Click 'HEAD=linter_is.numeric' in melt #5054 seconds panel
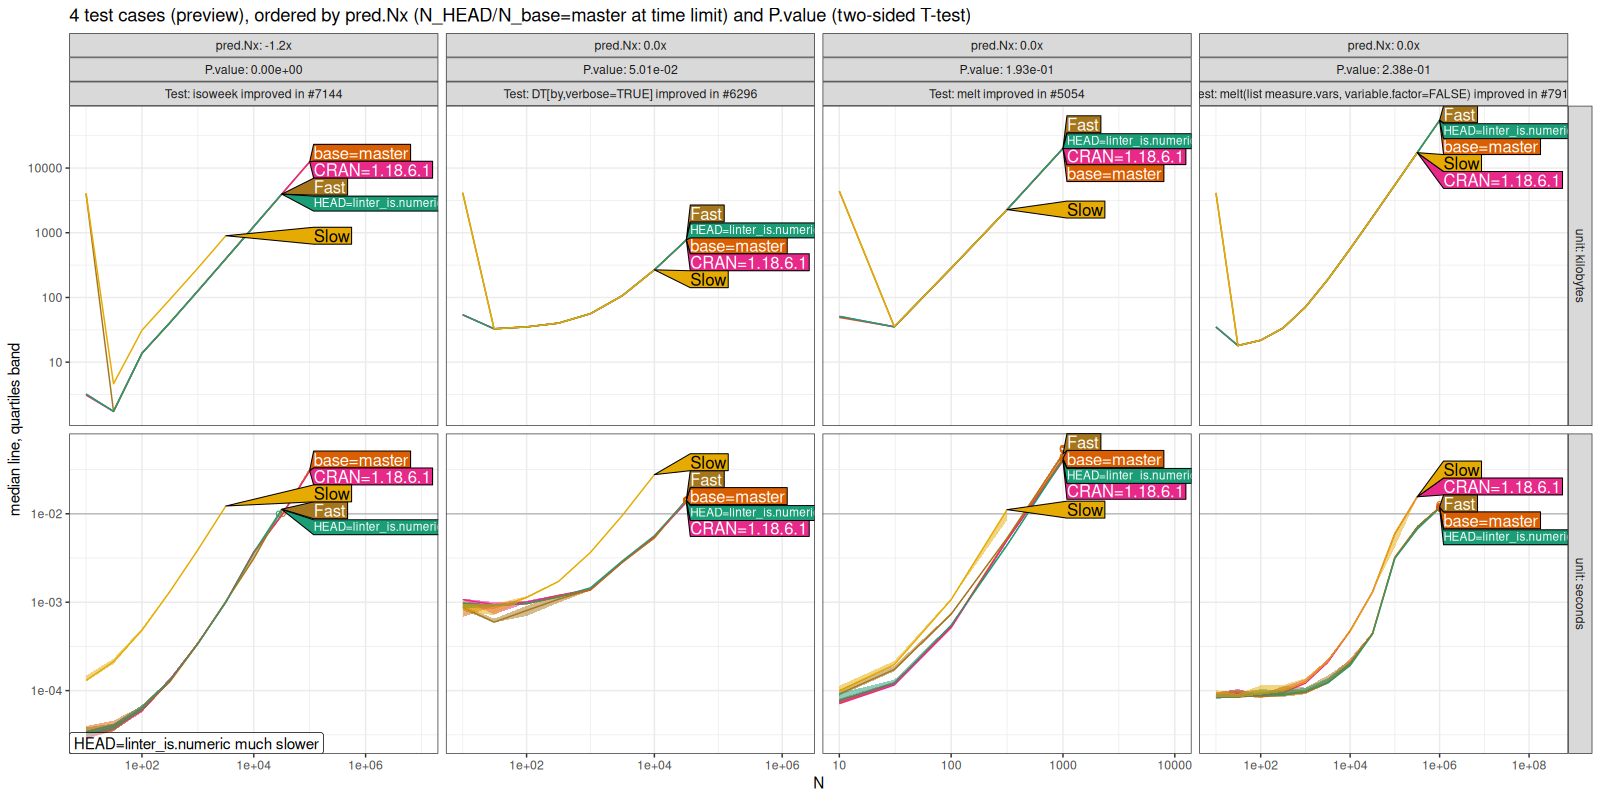Screen dimensions: 1600x800 pos(1128,476)
